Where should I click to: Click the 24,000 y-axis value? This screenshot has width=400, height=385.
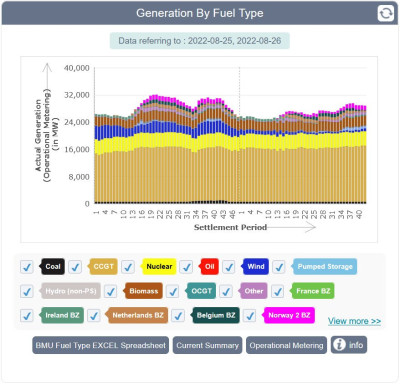point(77,122)
